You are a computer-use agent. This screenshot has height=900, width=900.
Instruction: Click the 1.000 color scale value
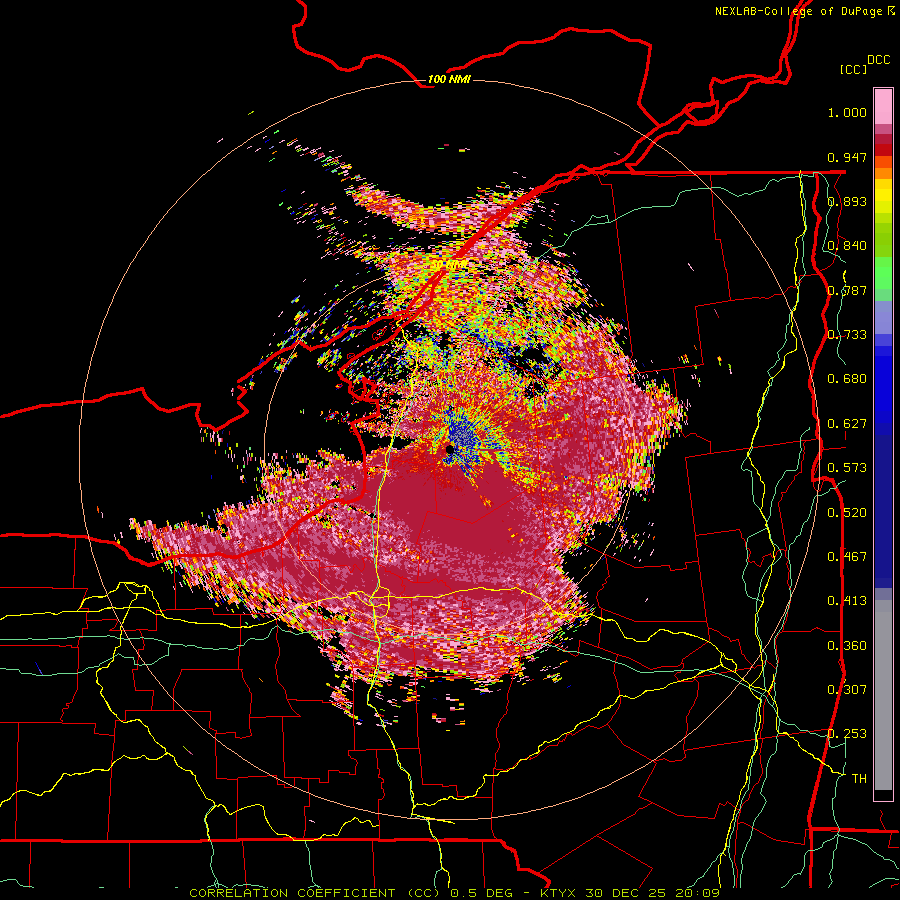[847, 112]
